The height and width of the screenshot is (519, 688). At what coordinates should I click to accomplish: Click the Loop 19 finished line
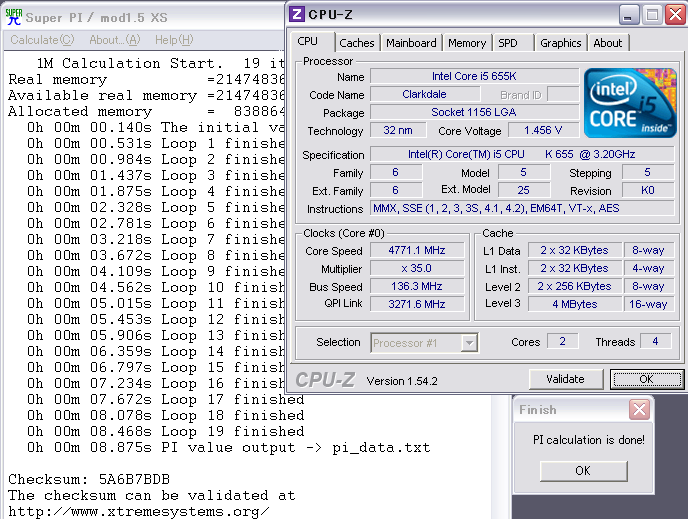[165, 432]
